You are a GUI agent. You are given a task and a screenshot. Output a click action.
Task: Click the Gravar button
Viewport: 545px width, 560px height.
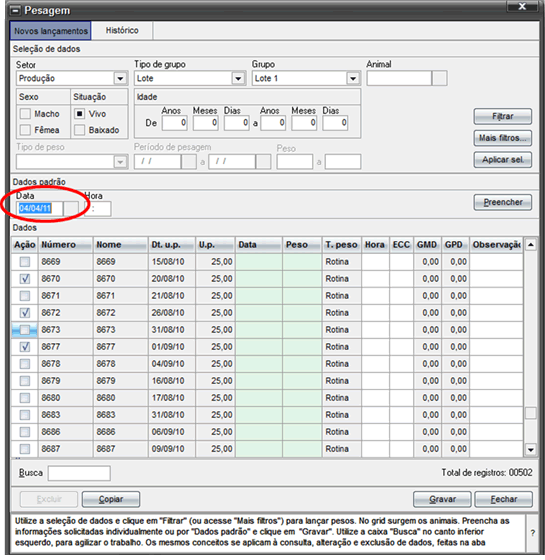442,499
